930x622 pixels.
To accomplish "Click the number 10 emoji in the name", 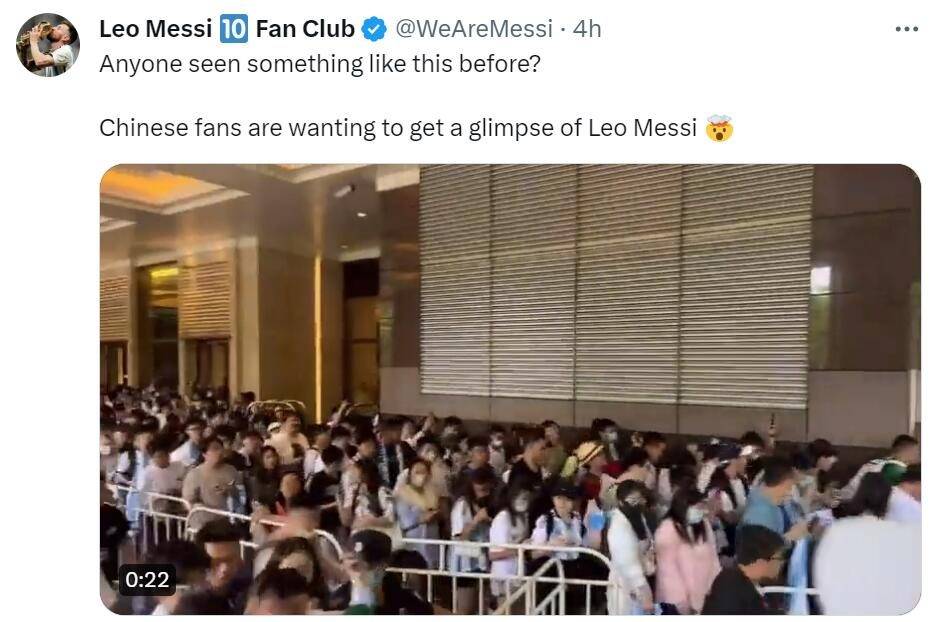I will pos(234,29).
